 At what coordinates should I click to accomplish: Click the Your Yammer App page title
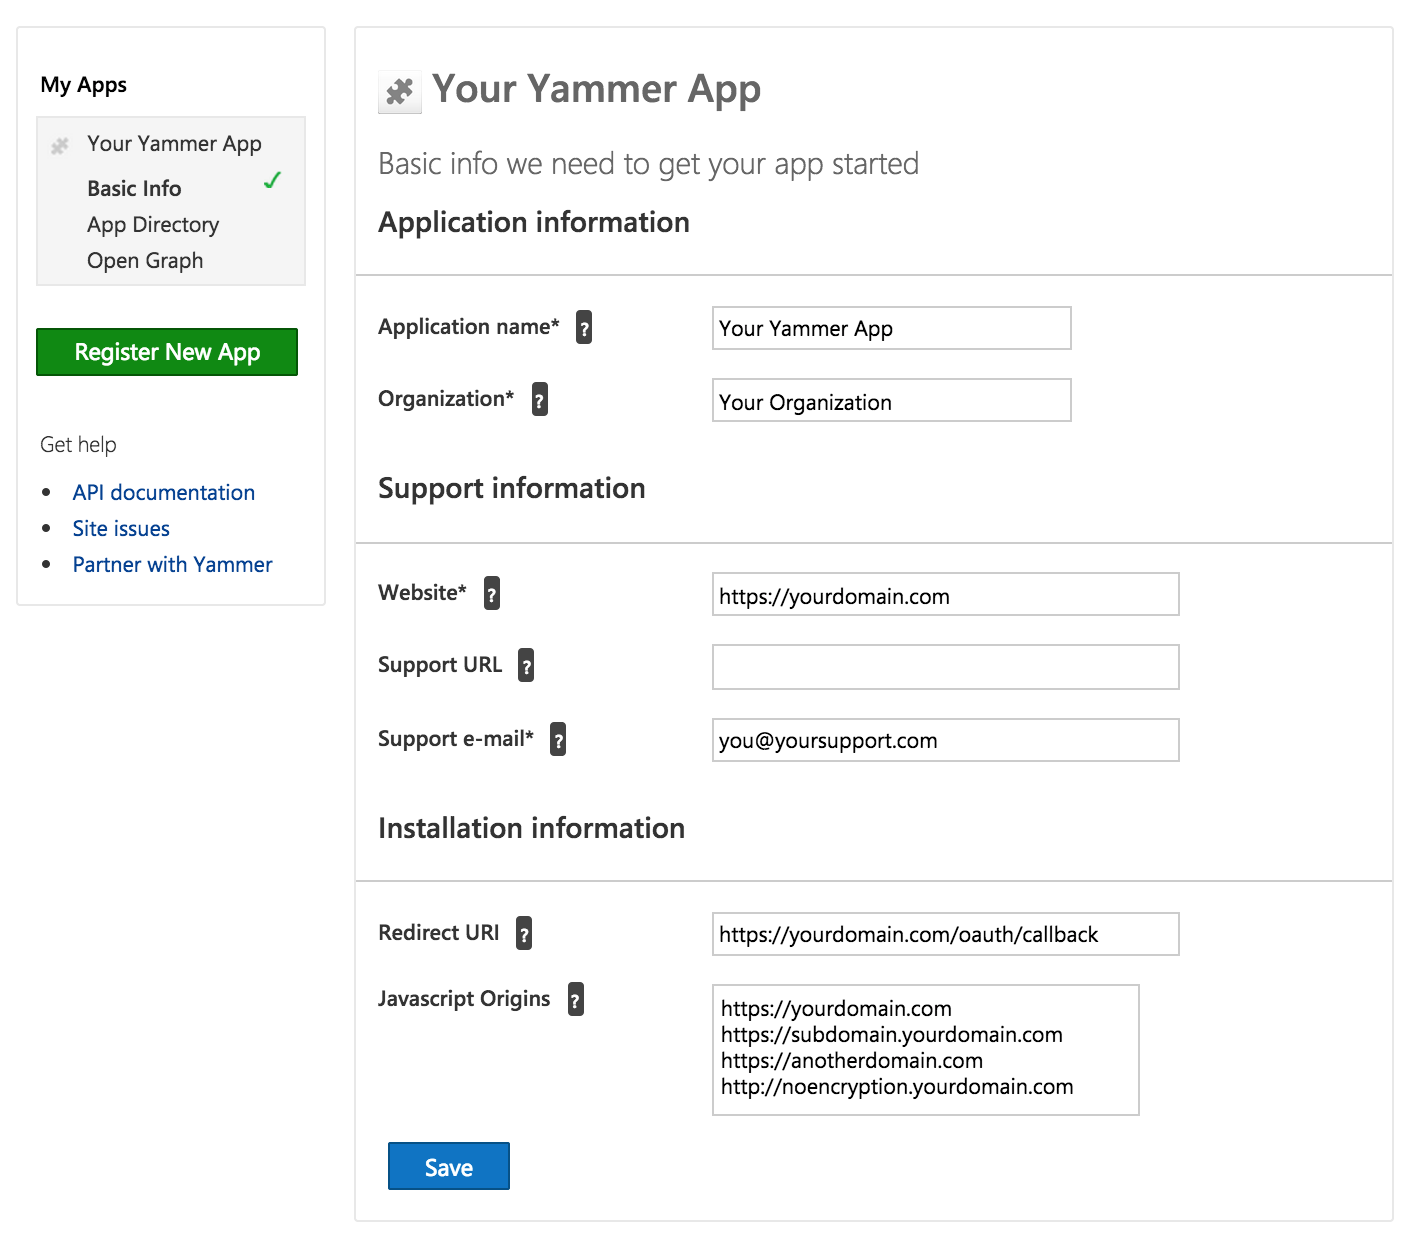[596, 90]
